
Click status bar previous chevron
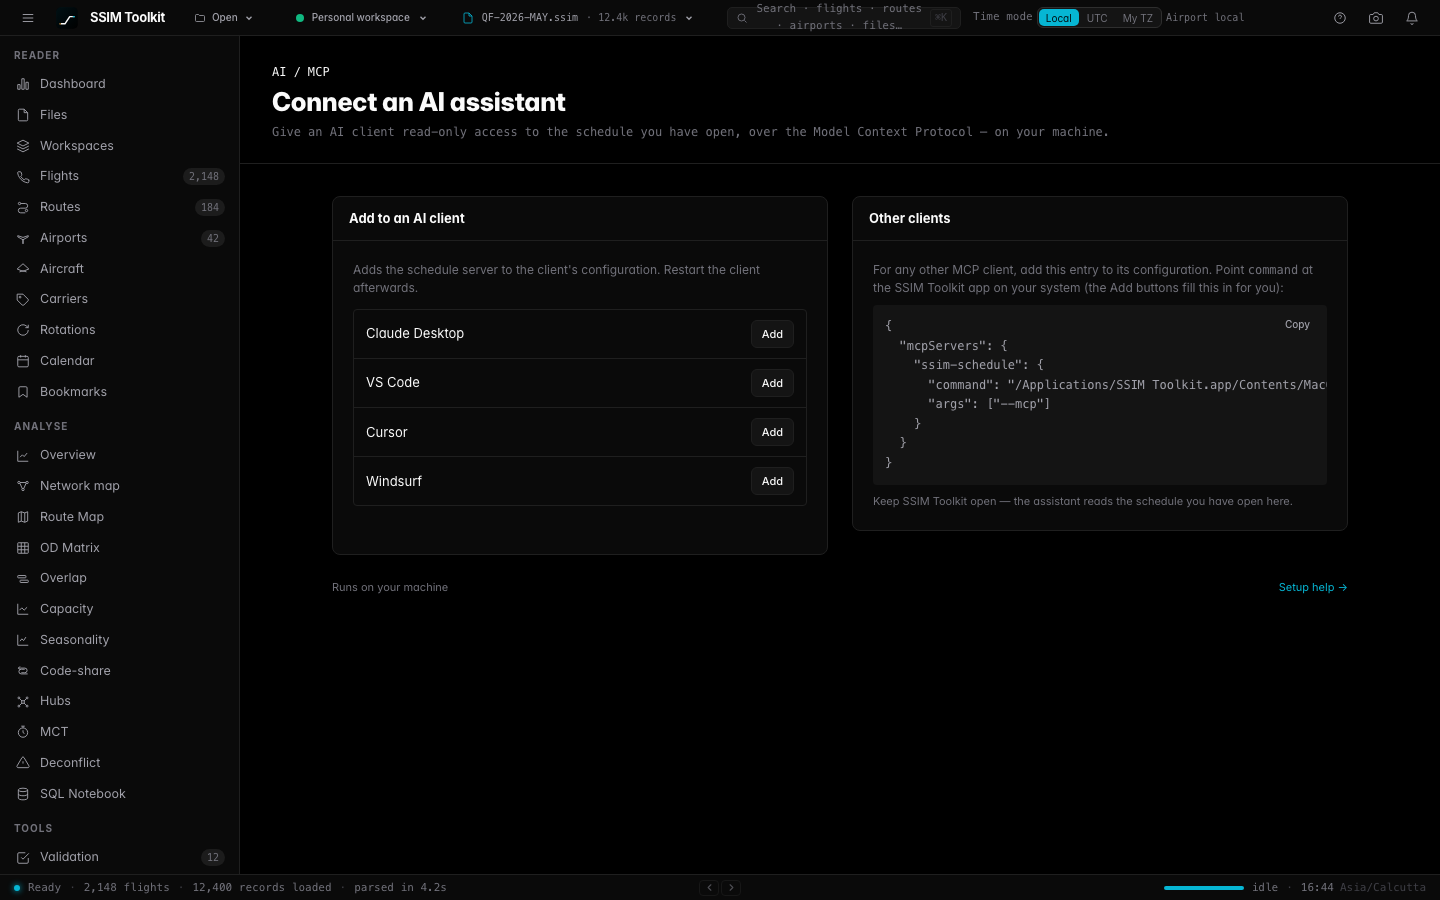(709, 887)
